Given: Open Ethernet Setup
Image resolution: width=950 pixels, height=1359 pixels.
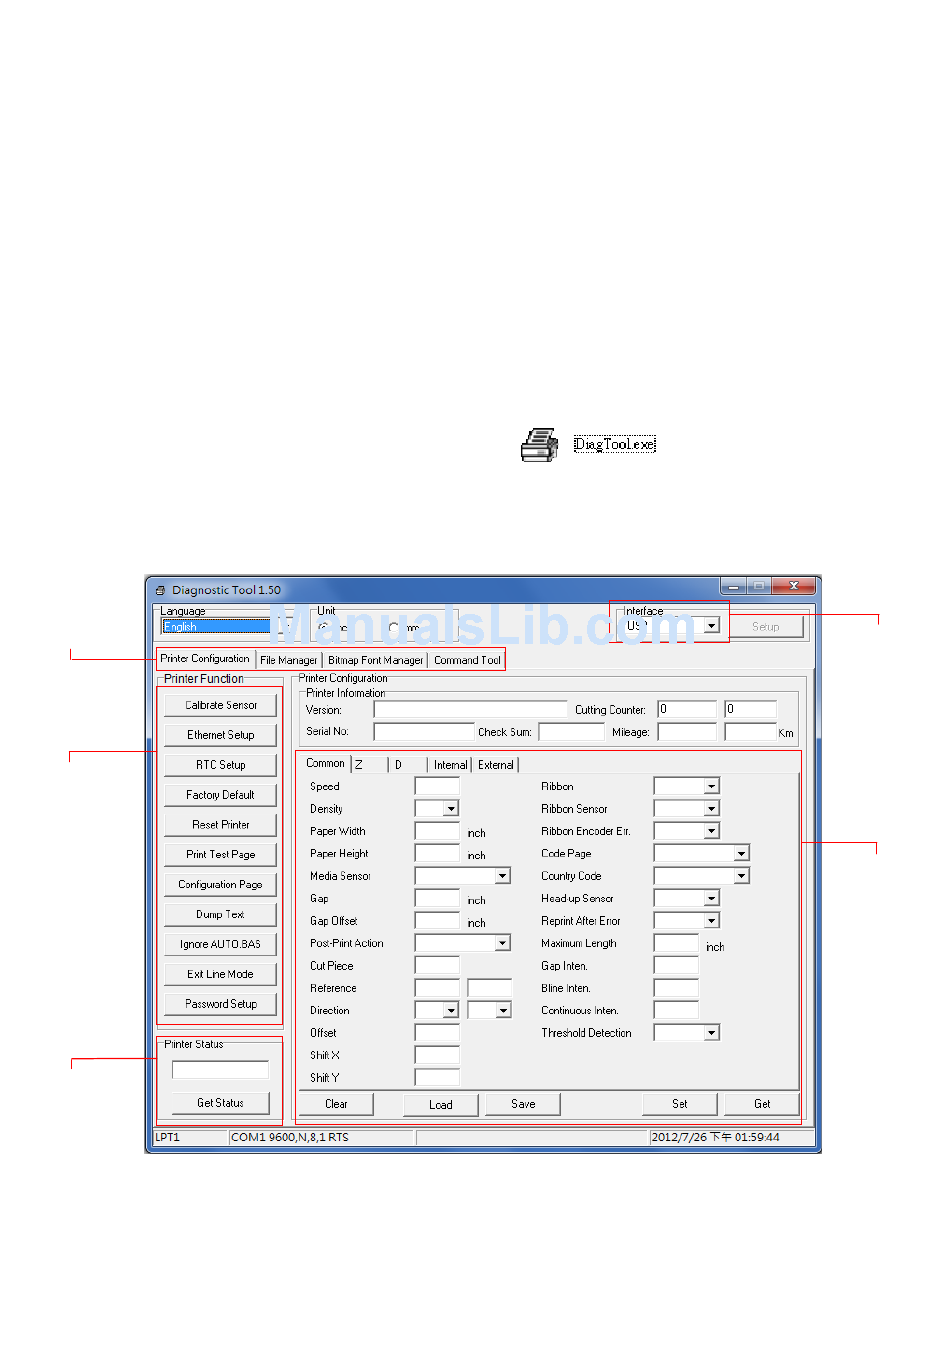Looking at the screenshot, I should 221,735.
